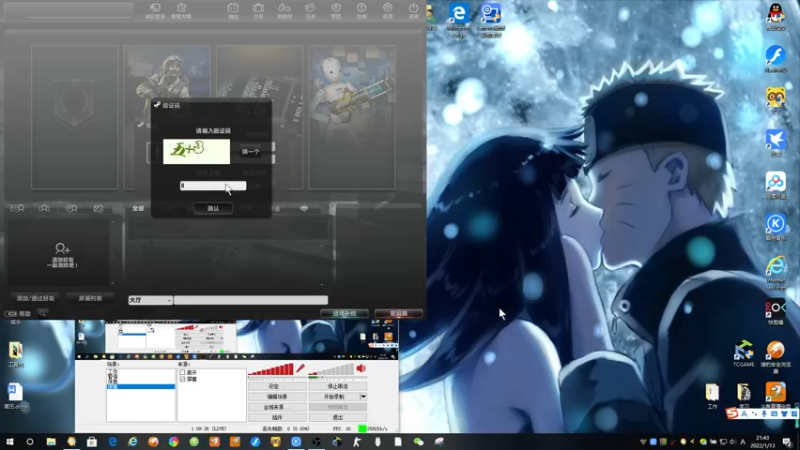Open the TCGAME desktop shortcut
This screenshot has height=450, width=800.
[x=743, y=354]
